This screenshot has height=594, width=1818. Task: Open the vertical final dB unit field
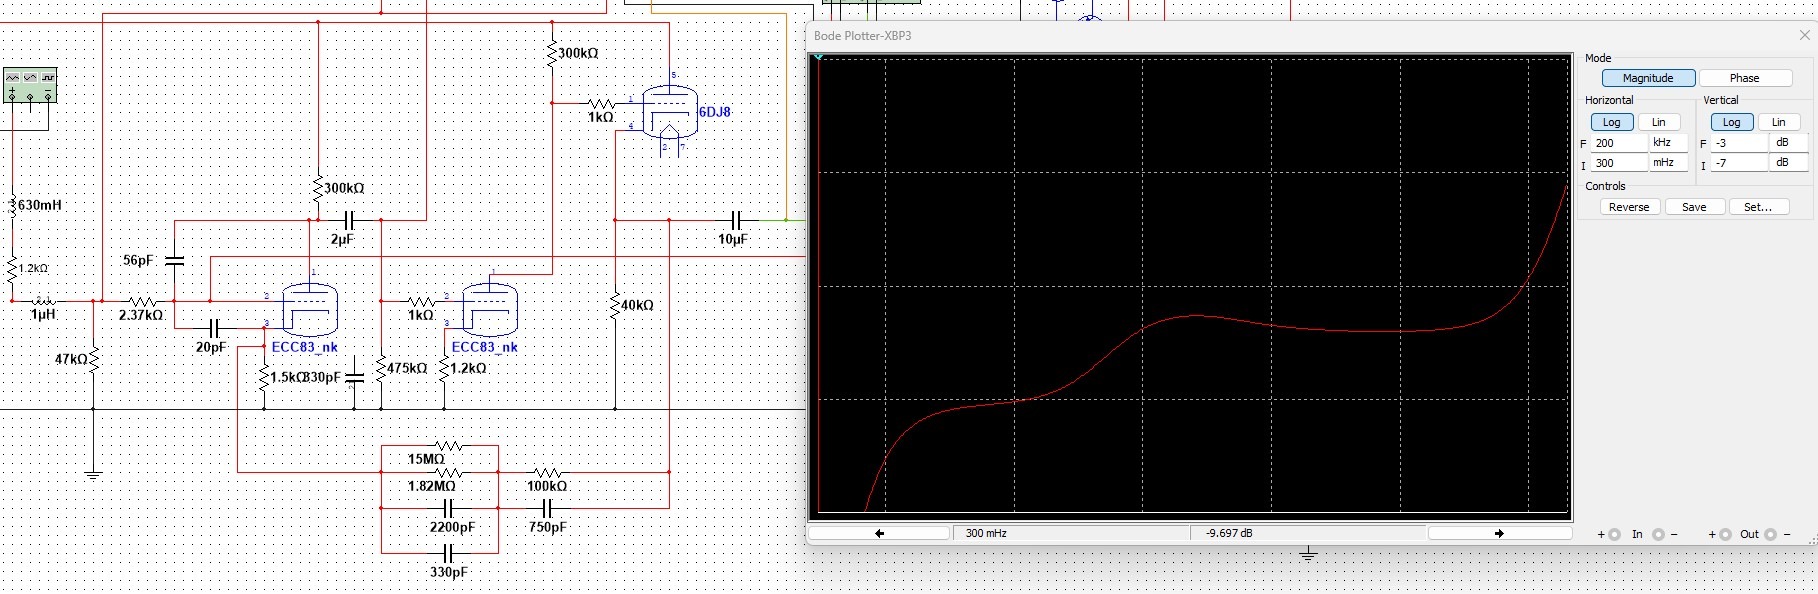pos(1788,142)
